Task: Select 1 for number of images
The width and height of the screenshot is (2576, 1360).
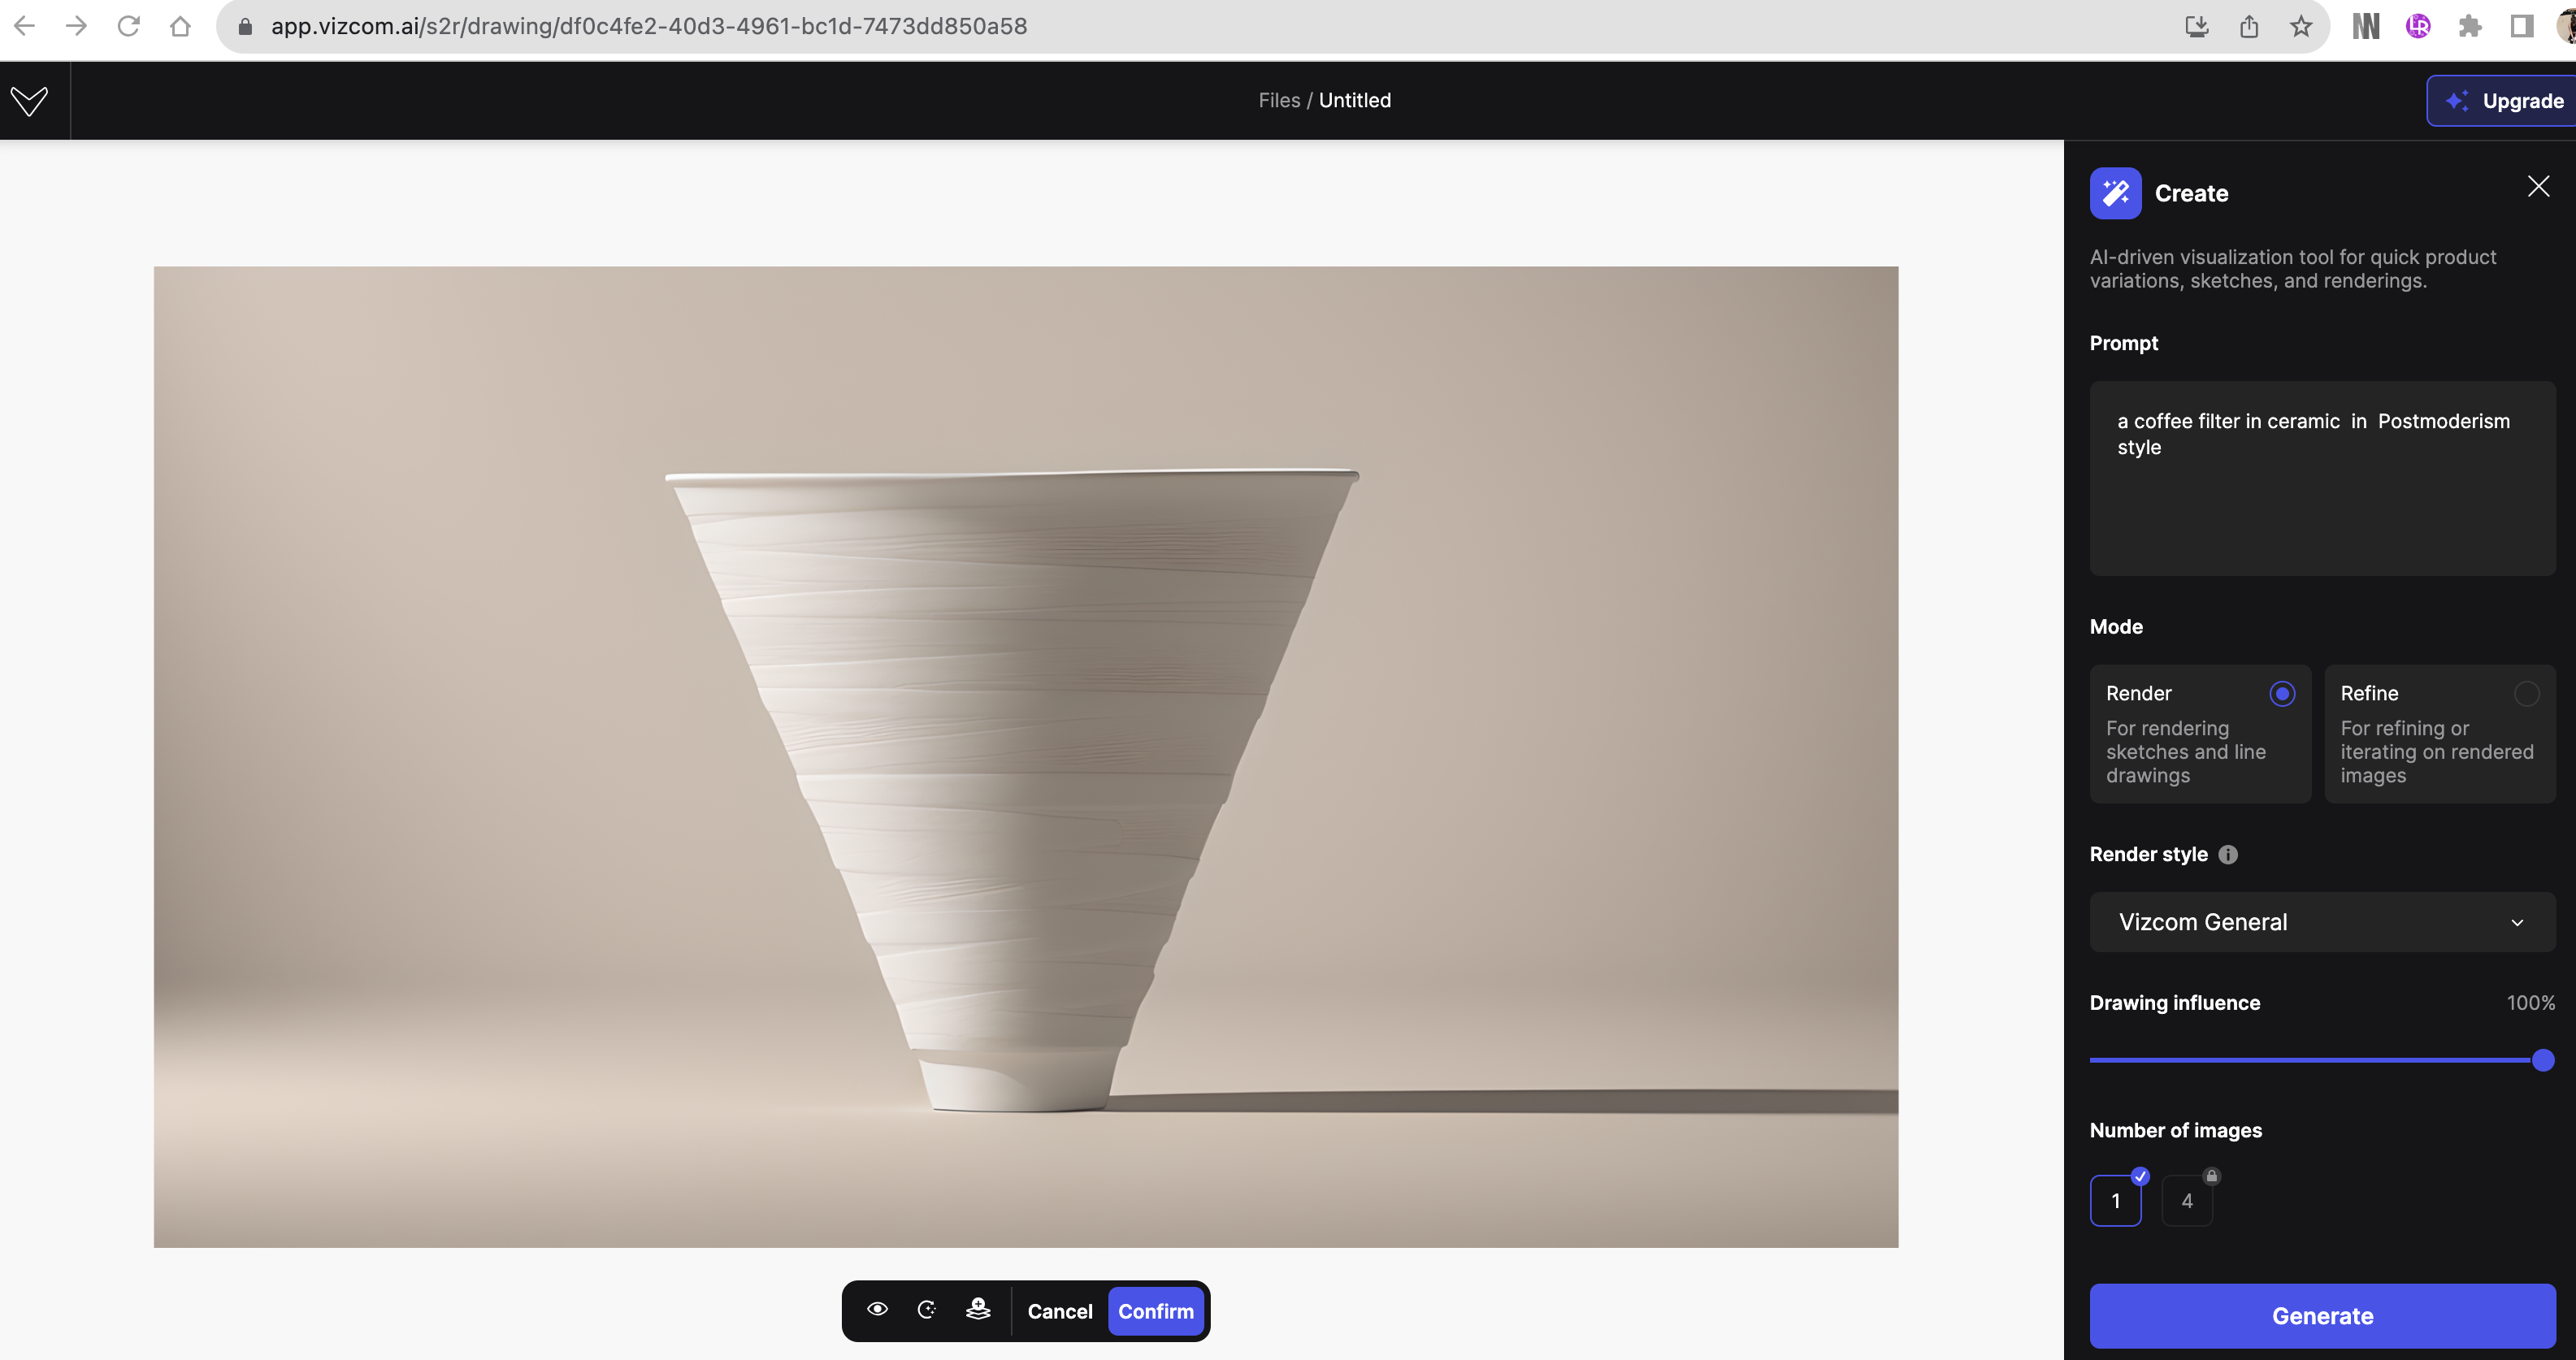Action: [2115, 1201]
